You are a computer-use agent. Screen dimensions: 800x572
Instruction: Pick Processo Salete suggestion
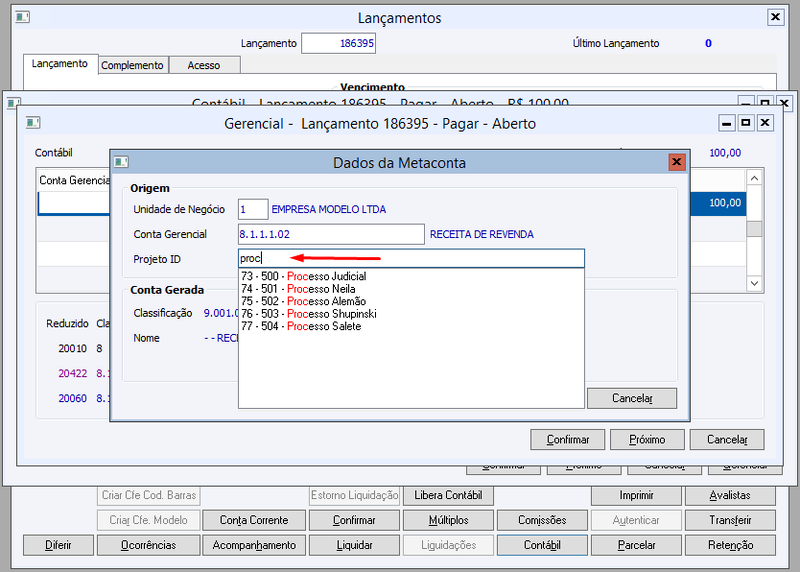point(301,326)
